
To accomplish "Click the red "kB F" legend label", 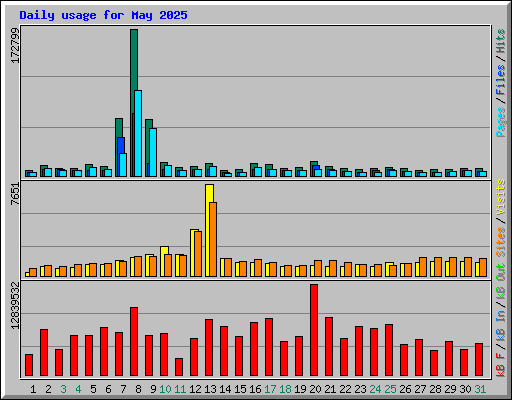I will (x=500, y=365).
